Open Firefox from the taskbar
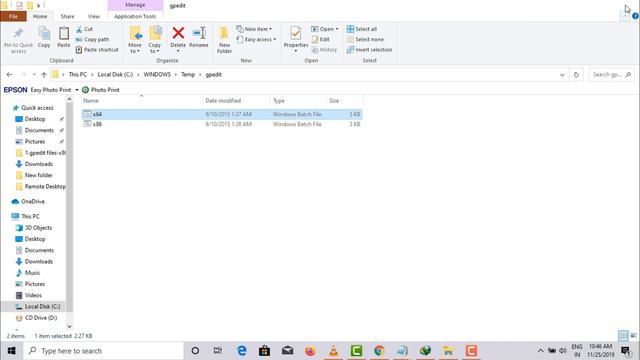Image resolution: width=640 pixels, height=360 pixels. (x=310, y=351)
